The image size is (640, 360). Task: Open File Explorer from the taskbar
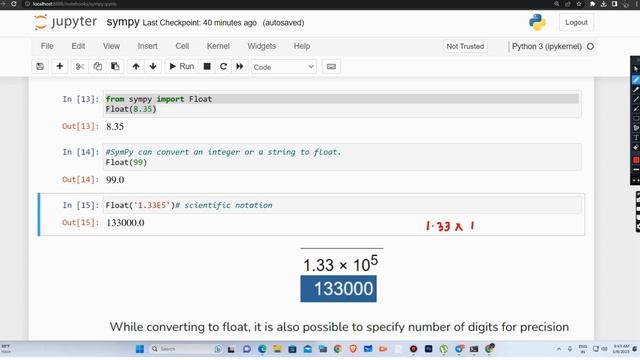pos(277,349)
